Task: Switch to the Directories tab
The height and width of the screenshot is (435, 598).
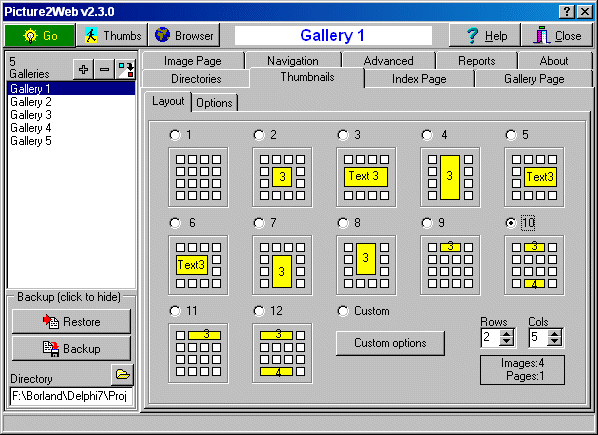Action: (196, 79)
